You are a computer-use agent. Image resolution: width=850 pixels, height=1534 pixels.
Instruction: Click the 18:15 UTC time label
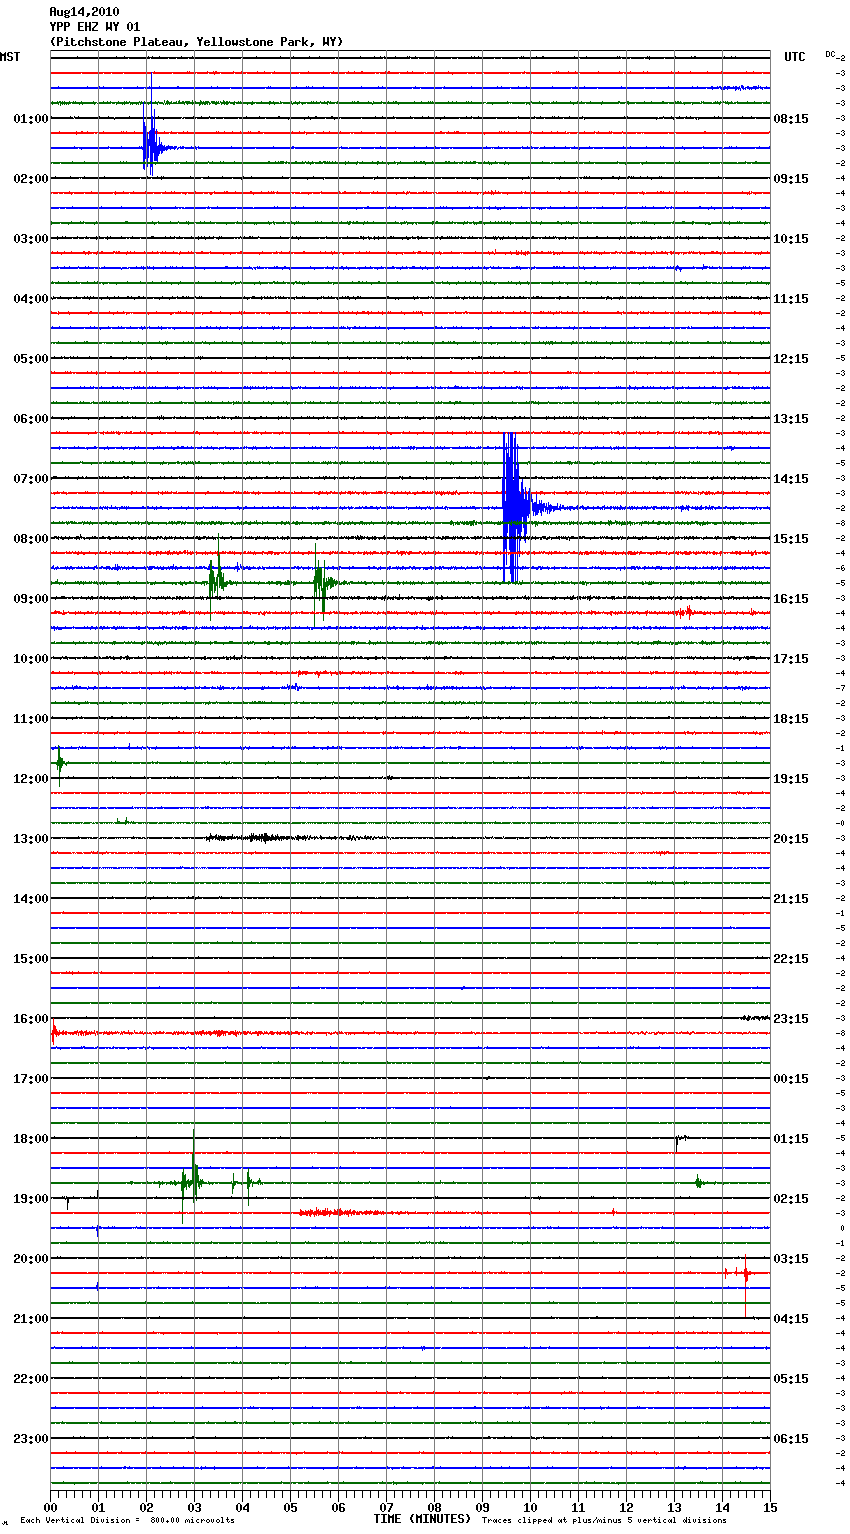point(791,719)
